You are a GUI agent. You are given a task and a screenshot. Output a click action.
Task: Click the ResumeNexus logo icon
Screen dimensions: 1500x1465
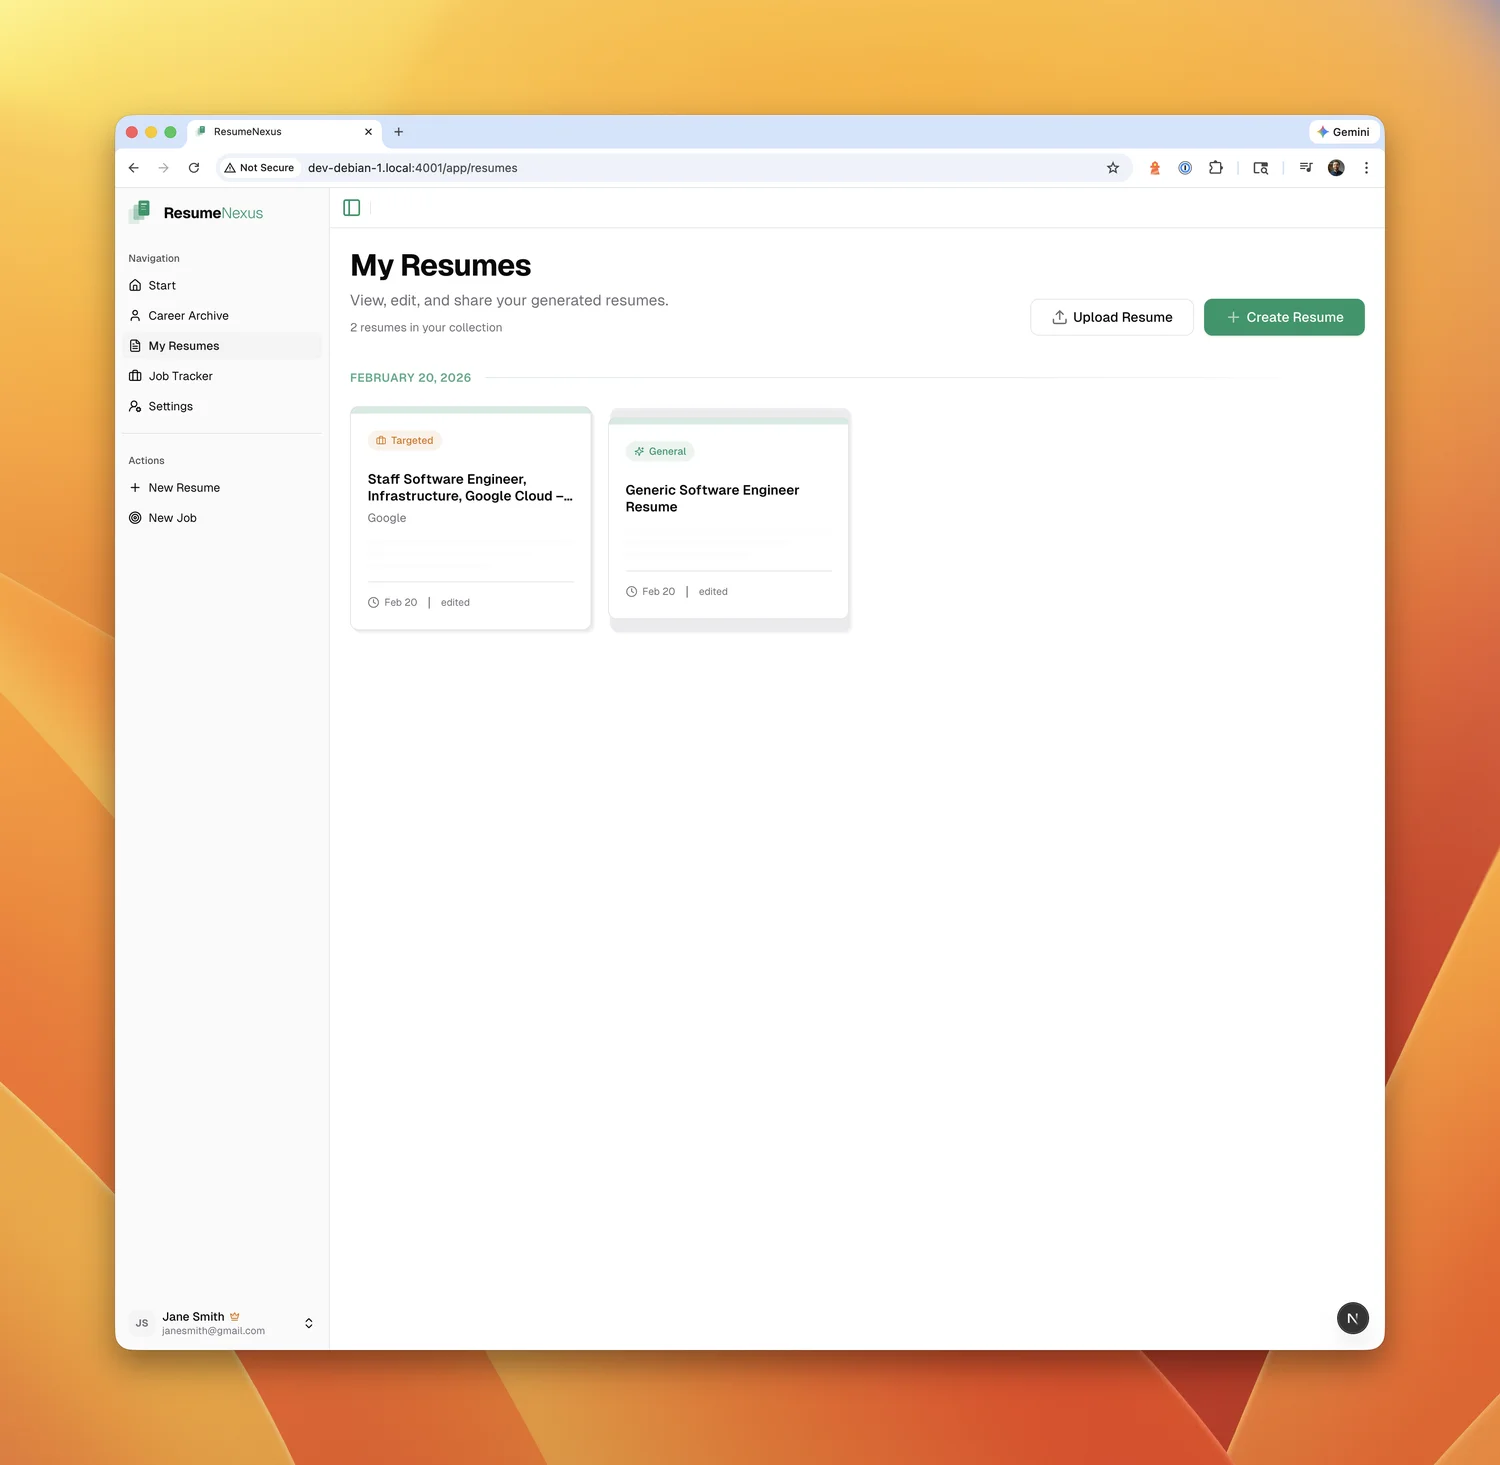pyautogui.click(x=140, y=212)
